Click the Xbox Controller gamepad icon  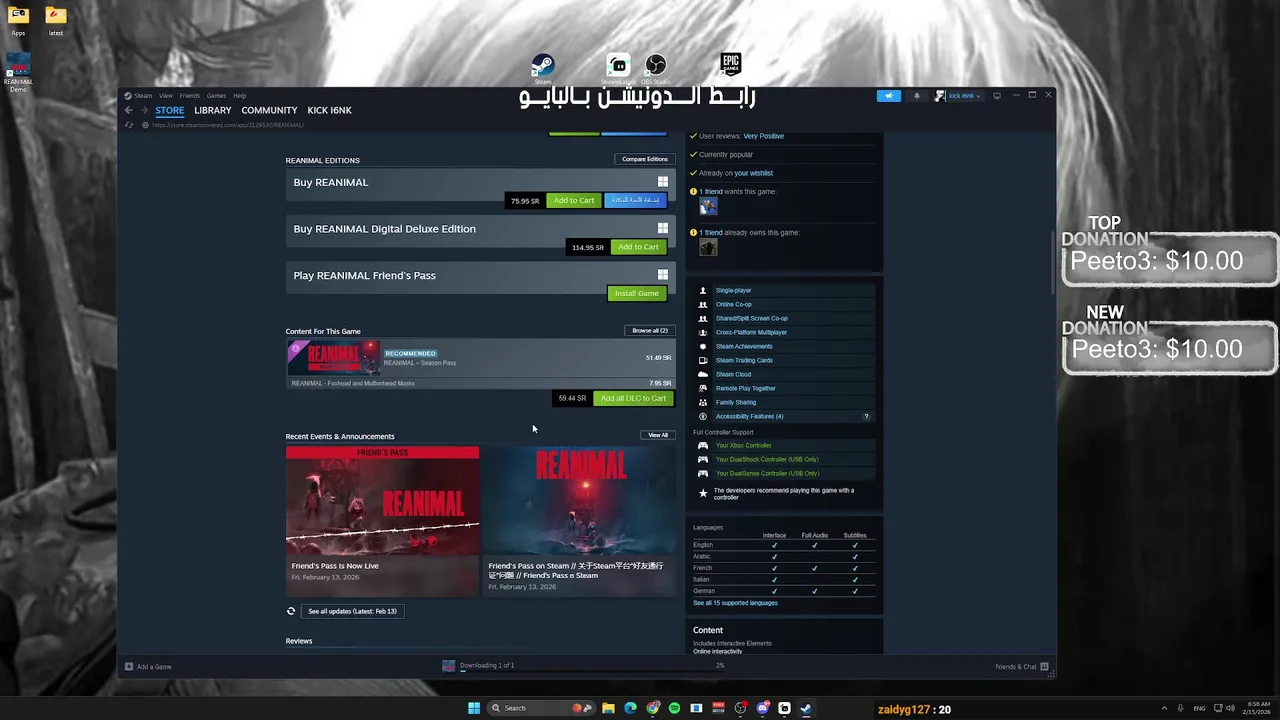click(702, 445)
